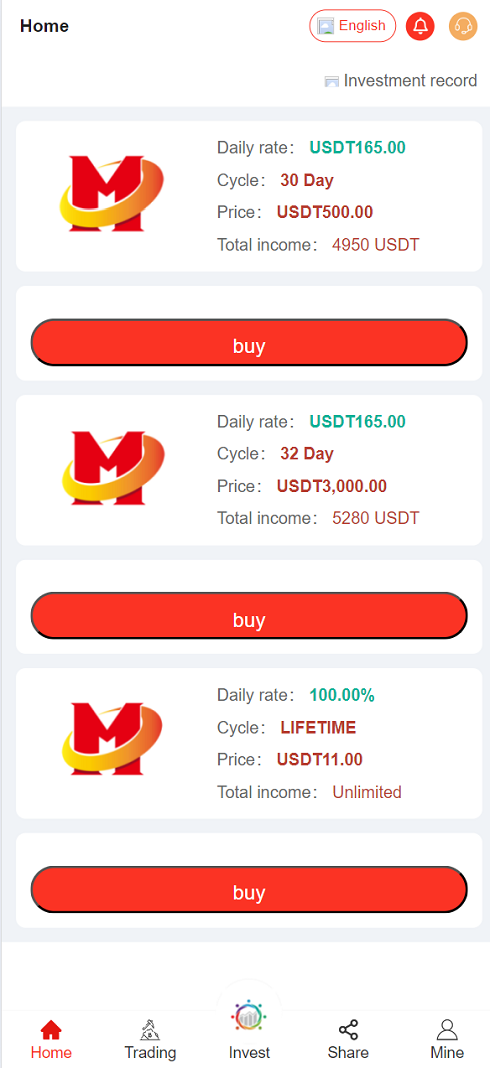This screenshot has height=1068, width=490.
Task: Click the Home title in header
Action: (x=44, y=27)
